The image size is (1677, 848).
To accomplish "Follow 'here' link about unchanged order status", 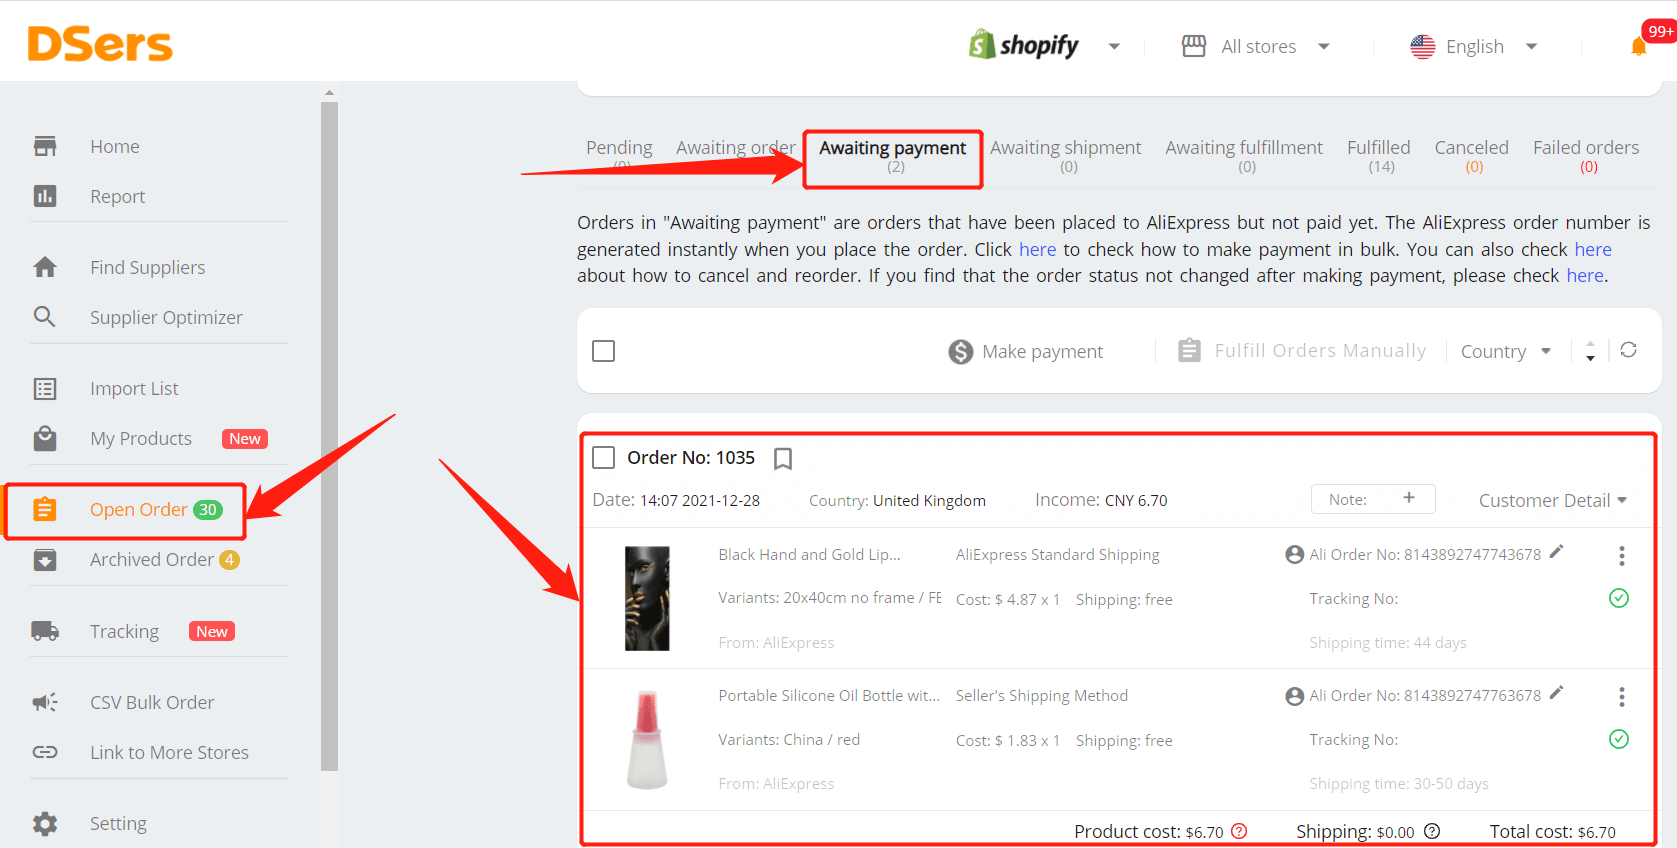I will (1585, 275).
